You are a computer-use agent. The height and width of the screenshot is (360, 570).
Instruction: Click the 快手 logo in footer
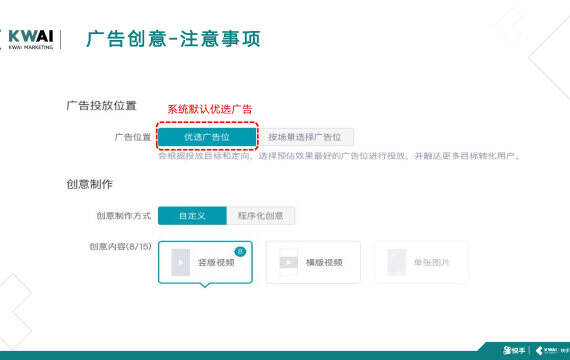click(514, 351)
